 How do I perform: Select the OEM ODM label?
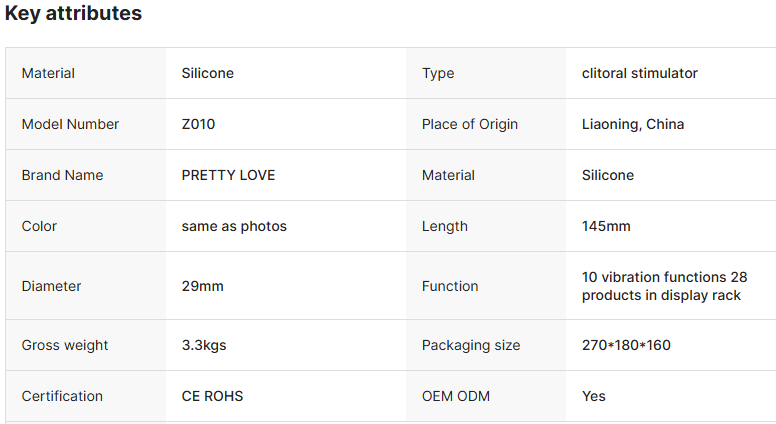pyautogui.click(x=456, y=396)
